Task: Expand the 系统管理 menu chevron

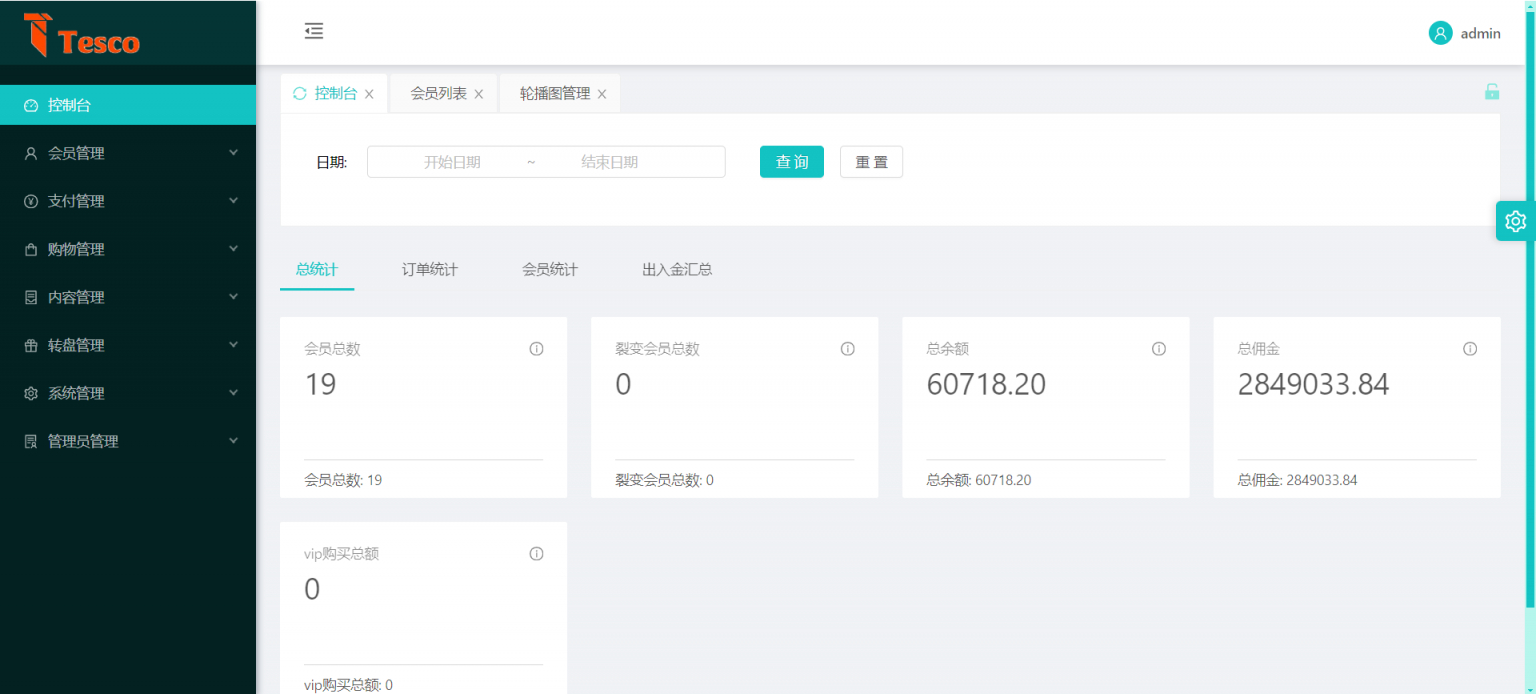Action: (x=233, y=392)
